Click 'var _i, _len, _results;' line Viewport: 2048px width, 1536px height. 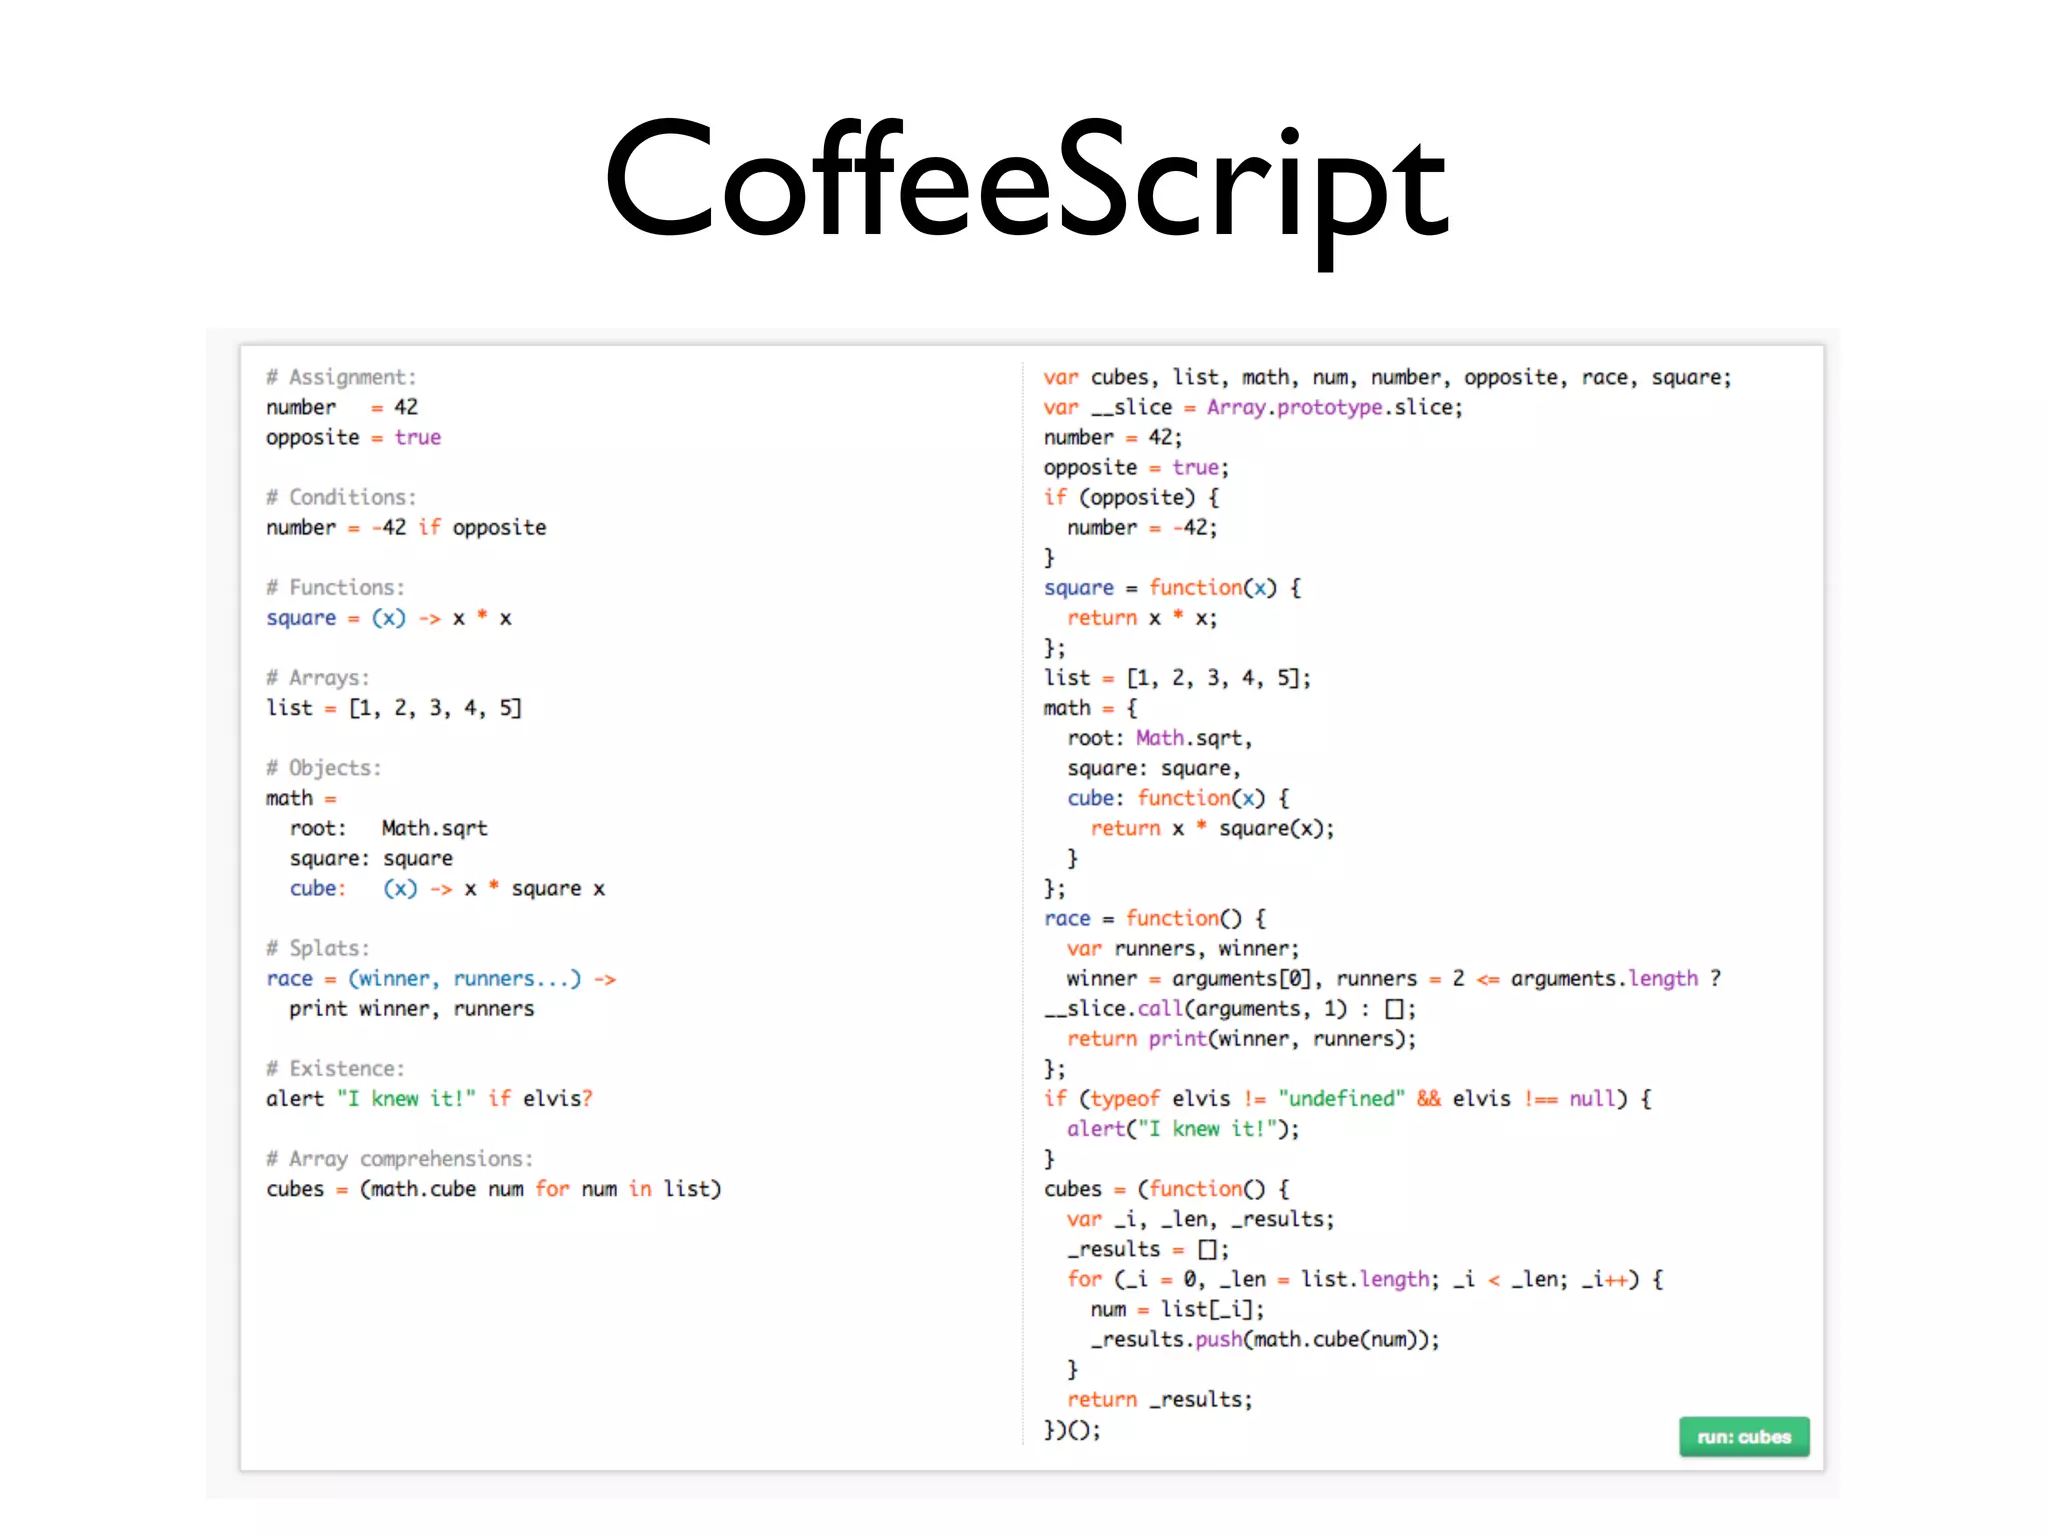(x=1201, y=1219)
